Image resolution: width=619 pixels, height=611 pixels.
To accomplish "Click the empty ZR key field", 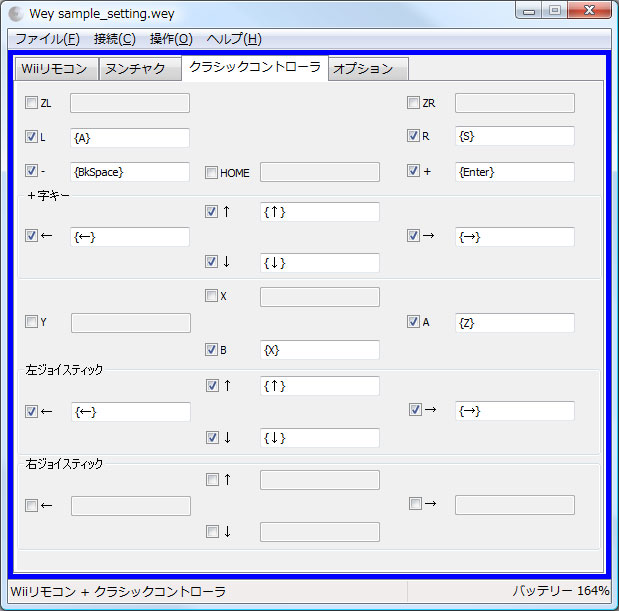I will (515, 103).
